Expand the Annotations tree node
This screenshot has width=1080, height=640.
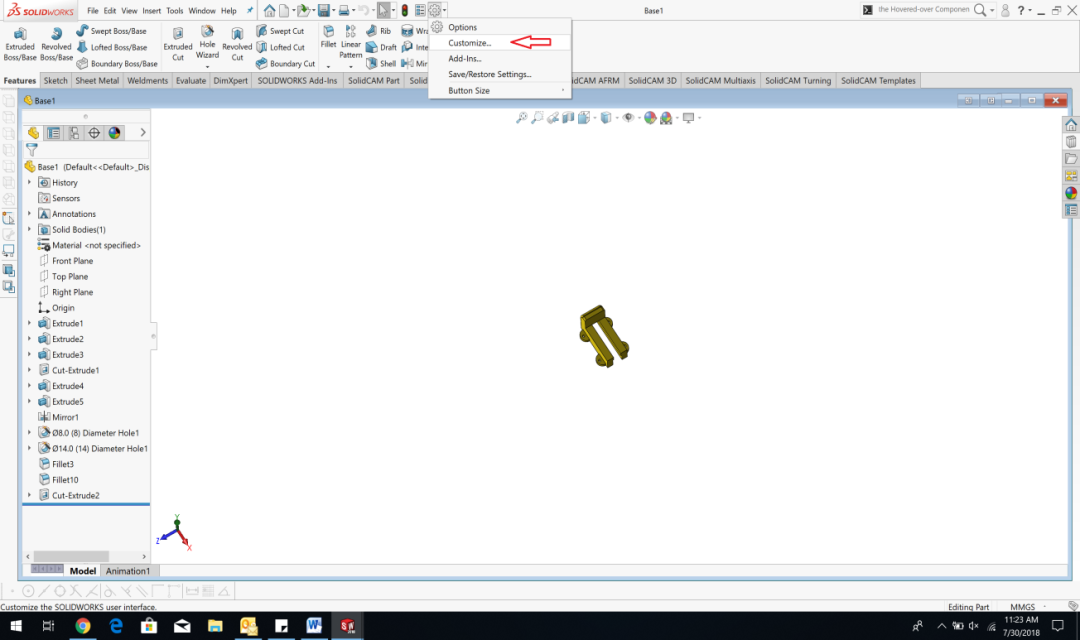(29, 214)
